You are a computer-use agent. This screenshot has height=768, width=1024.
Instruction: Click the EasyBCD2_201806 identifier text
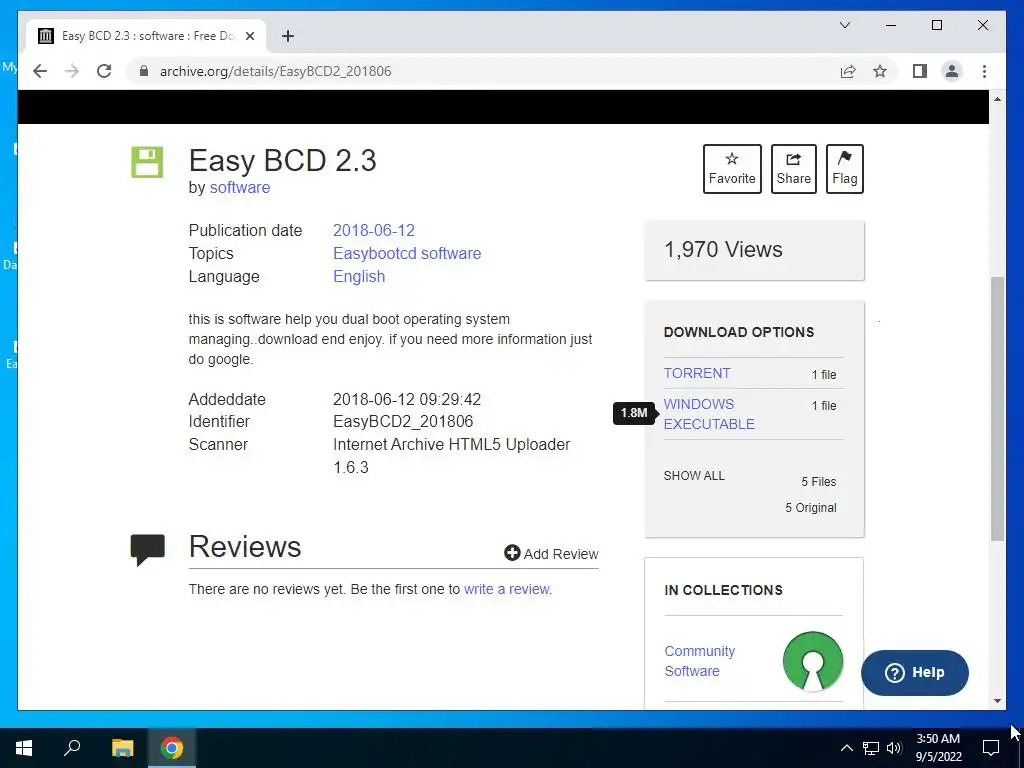[x=403, y=421]
